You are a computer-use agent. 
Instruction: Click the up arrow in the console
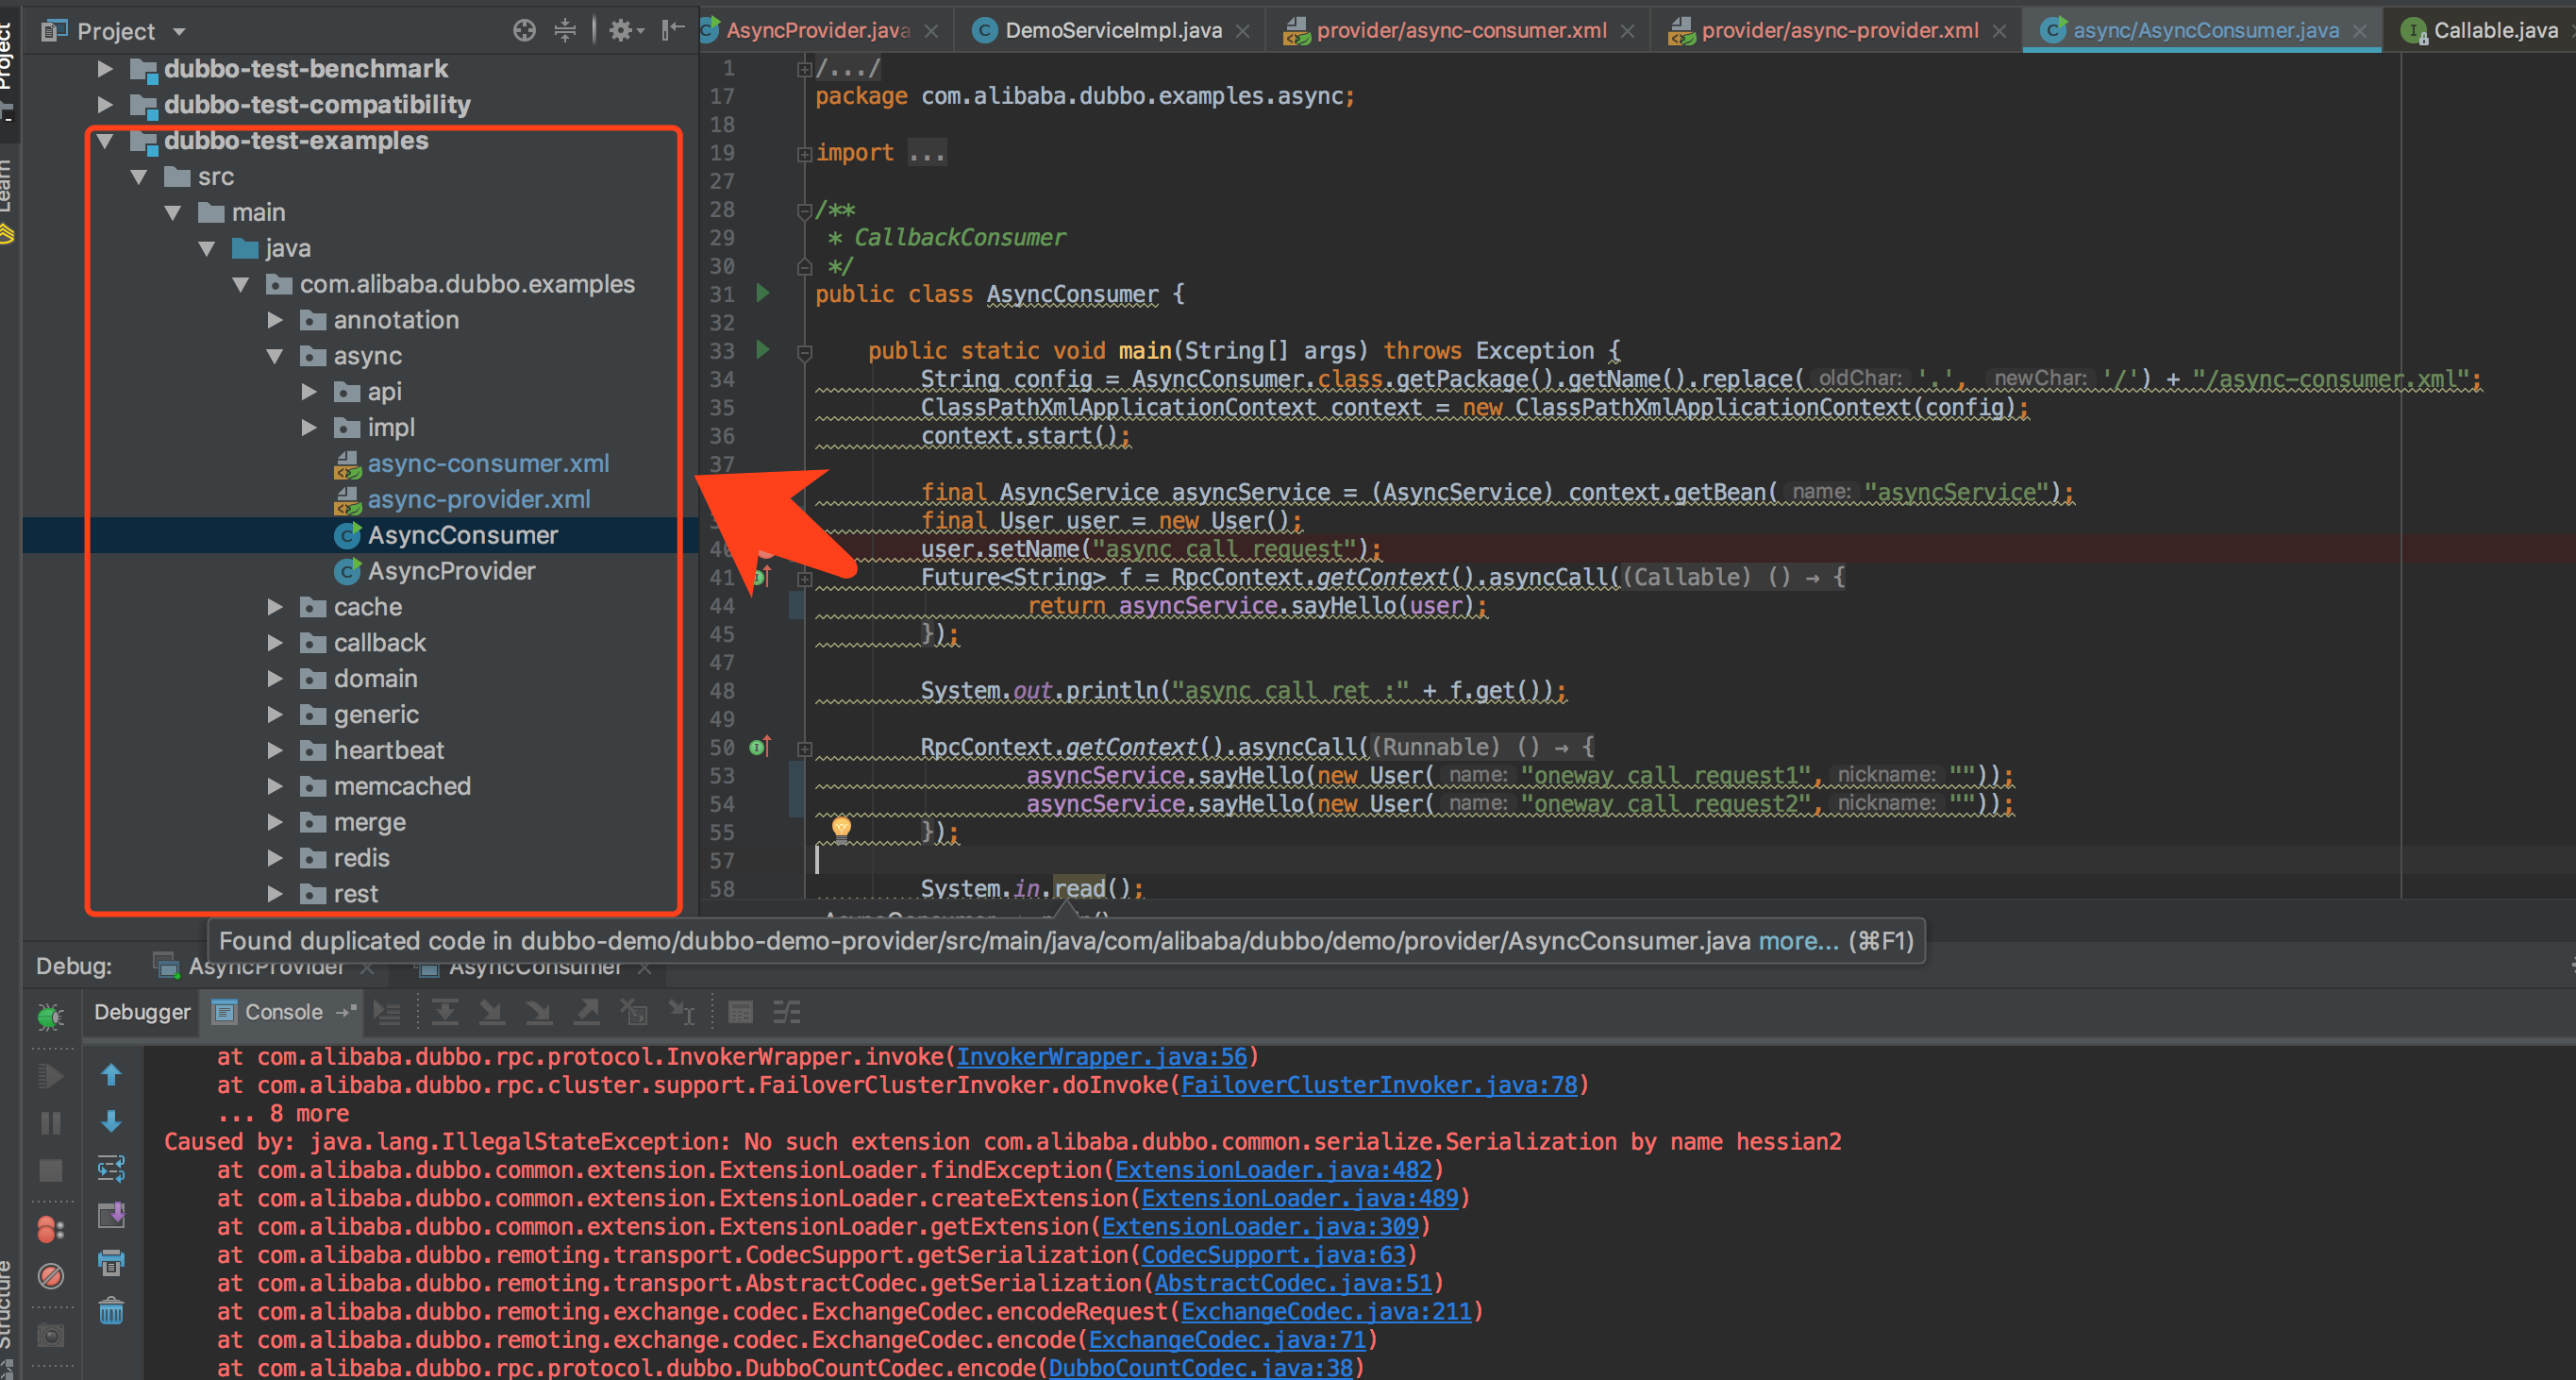(x=111, y=1075)
